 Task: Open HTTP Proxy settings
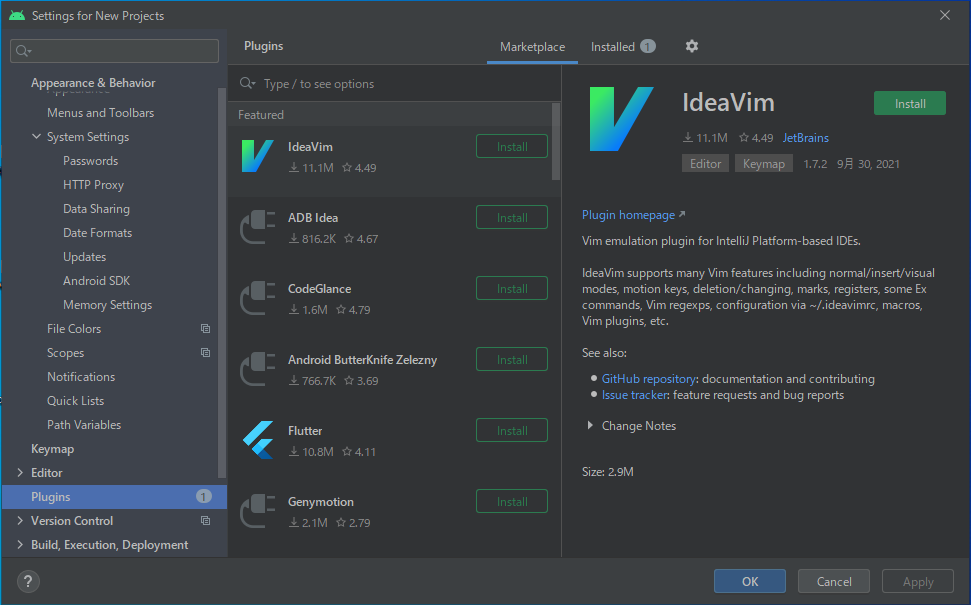[94, 185]
